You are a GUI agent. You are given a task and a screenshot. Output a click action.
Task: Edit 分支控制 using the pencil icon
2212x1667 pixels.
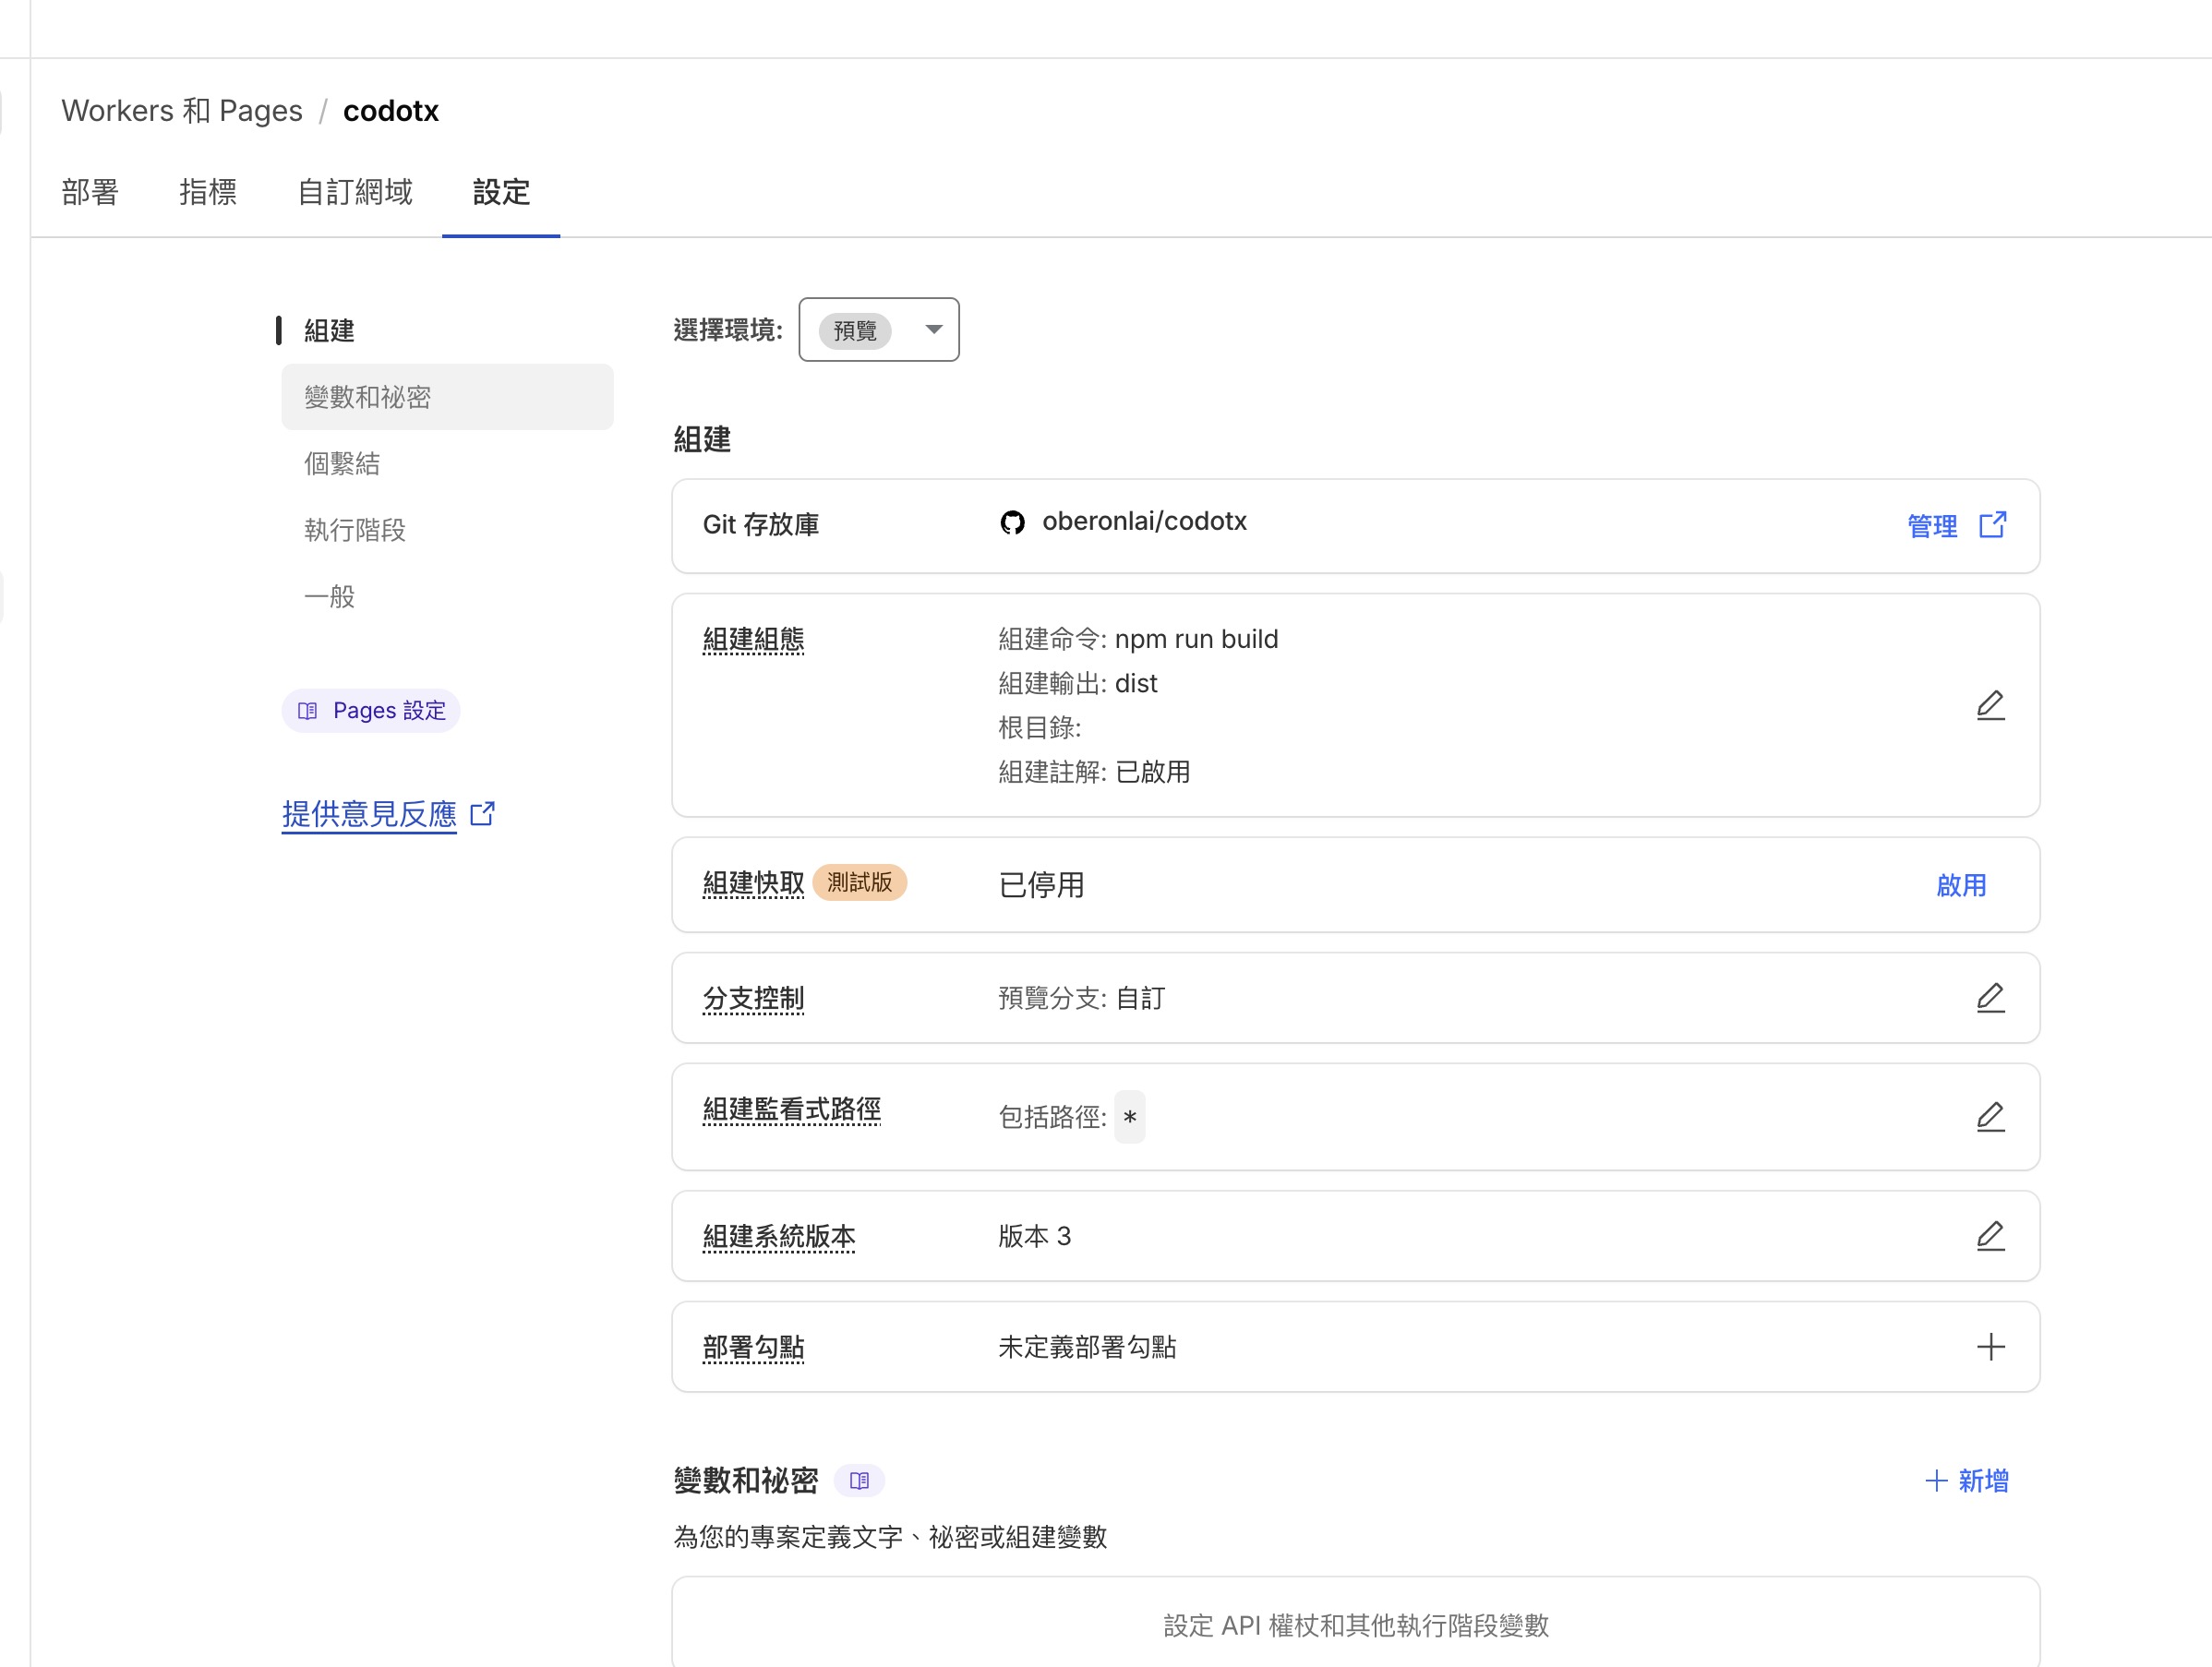pos(1991,997)
